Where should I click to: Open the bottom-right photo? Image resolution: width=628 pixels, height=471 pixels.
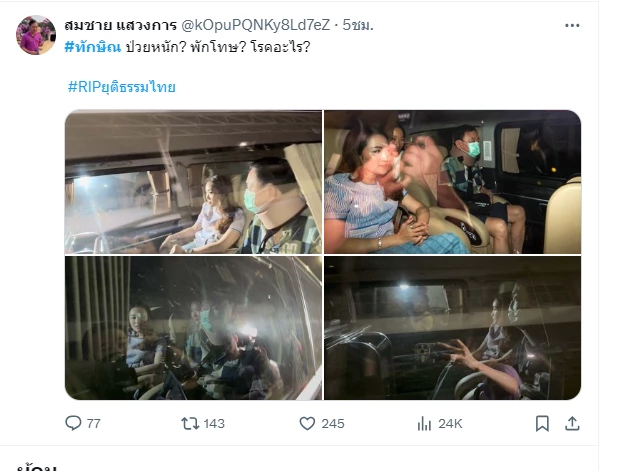452,328
